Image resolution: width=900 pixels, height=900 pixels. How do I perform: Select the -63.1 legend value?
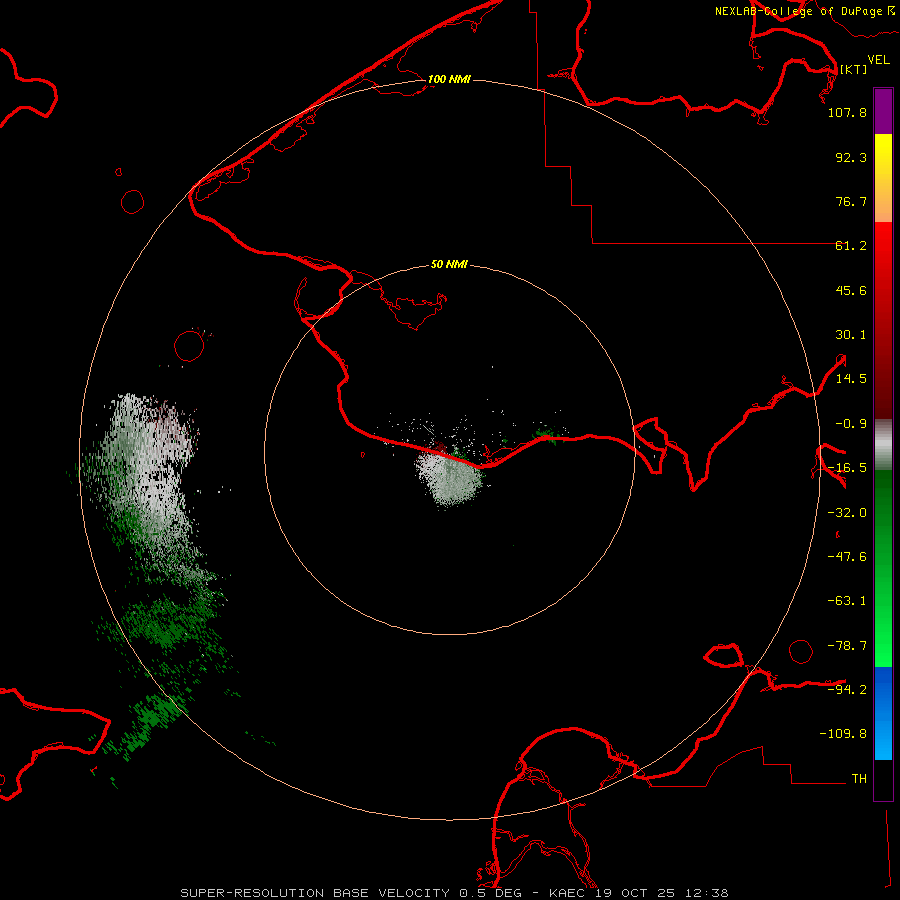click(x=847, y=601)
